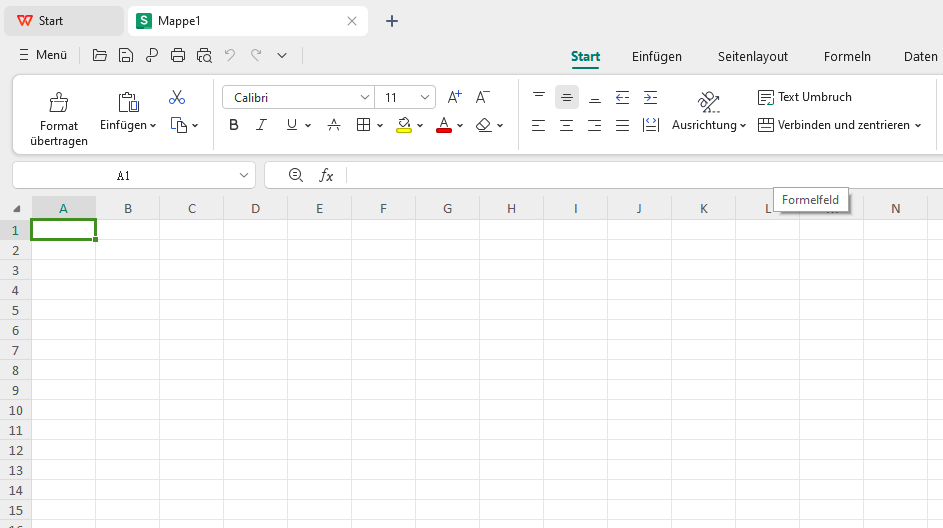Align cell content to vertical middle

(567, 97)
